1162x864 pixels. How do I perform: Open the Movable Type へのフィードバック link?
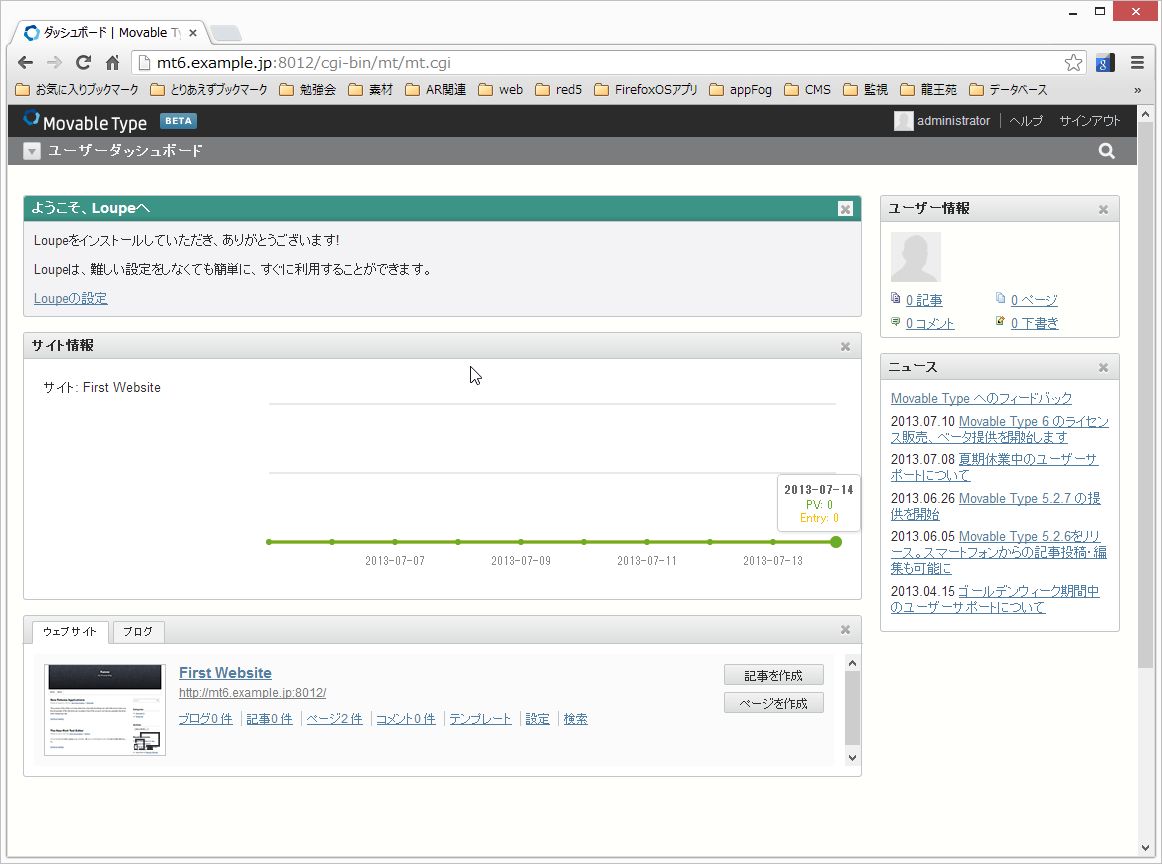click(981, 399)
